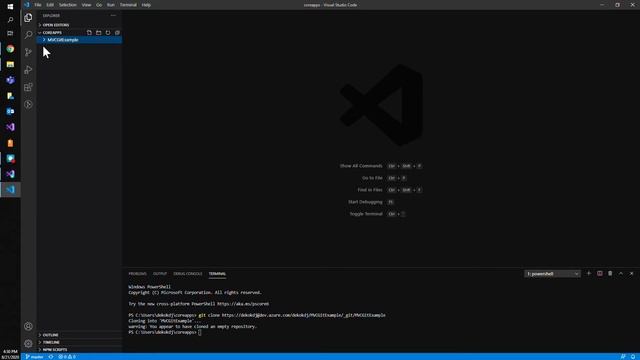640x360 pixels.
Task: Refresh the Explorer file tree
Action: click(108, 32)
